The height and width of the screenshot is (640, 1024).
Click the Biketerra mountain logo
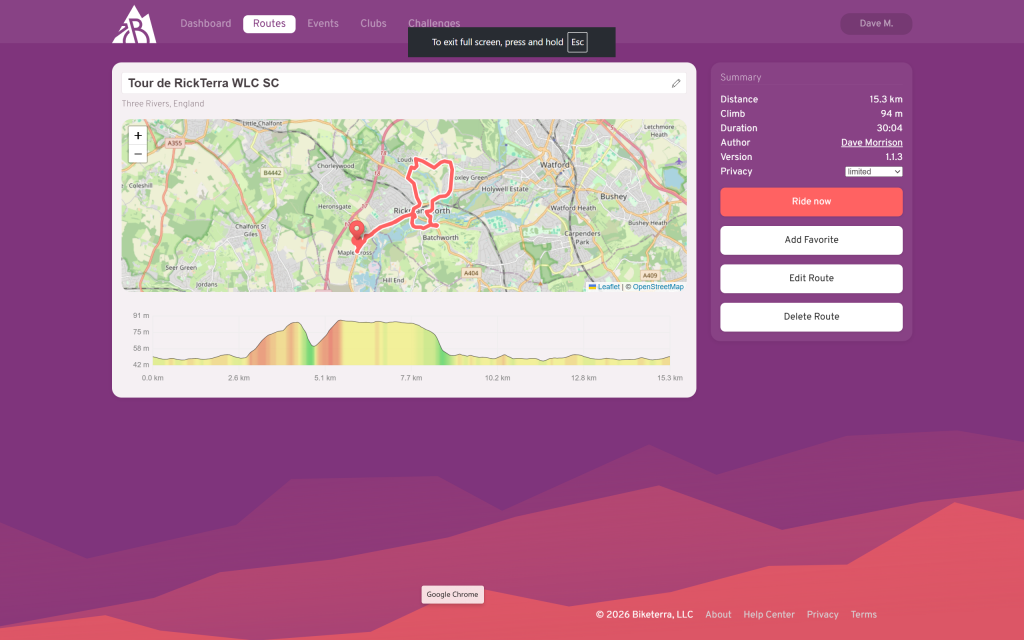134,24
